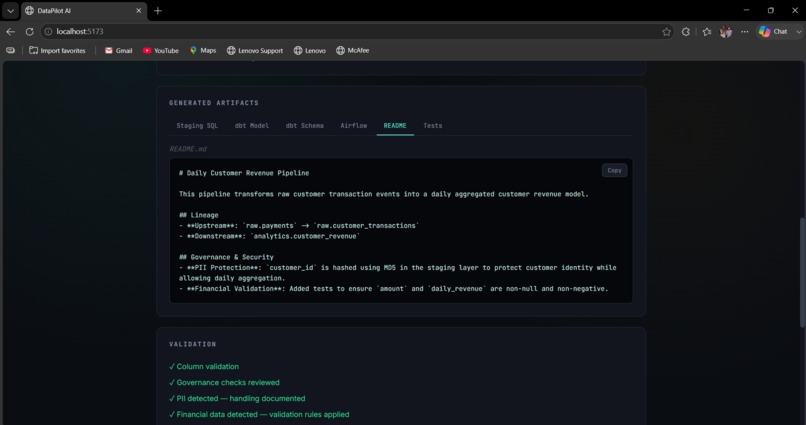Go back to previous page
Screen dimensions: 806x425
click(x=11, y=31)
